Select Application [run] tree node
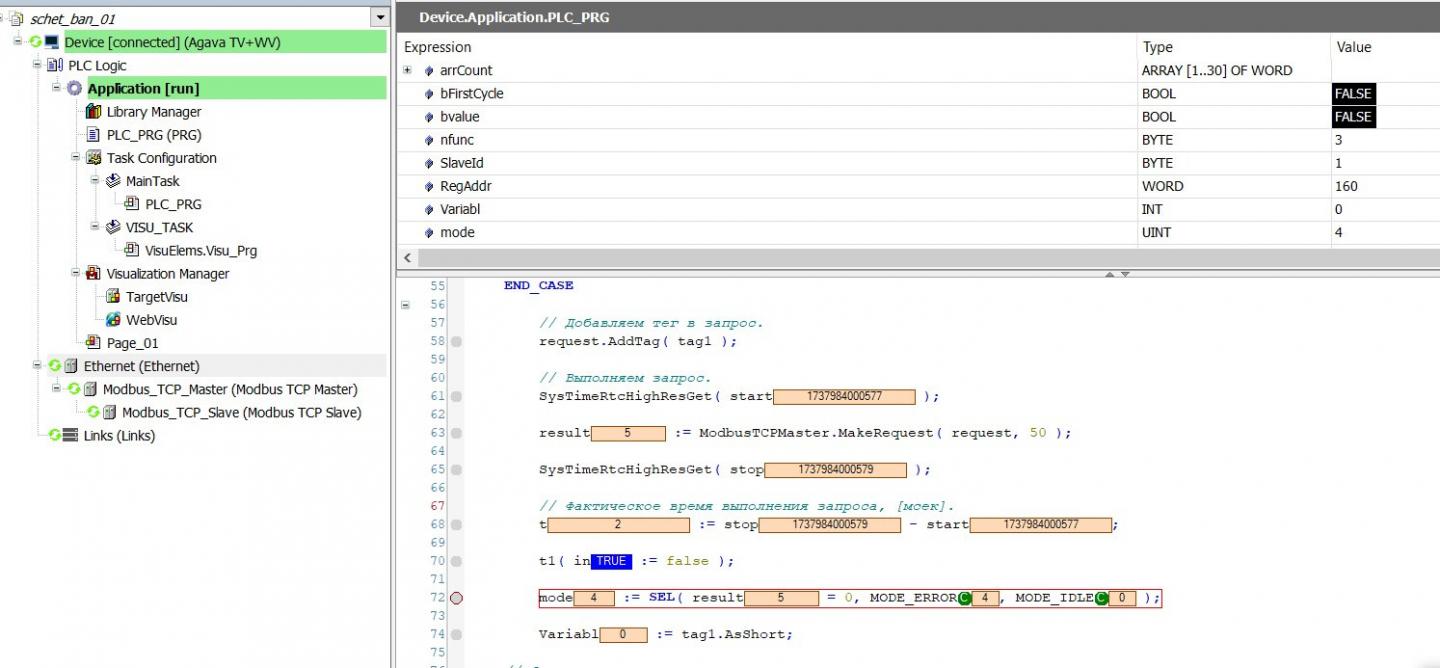Viewport: 1440px width, 668px height. [x=143, y=89]
